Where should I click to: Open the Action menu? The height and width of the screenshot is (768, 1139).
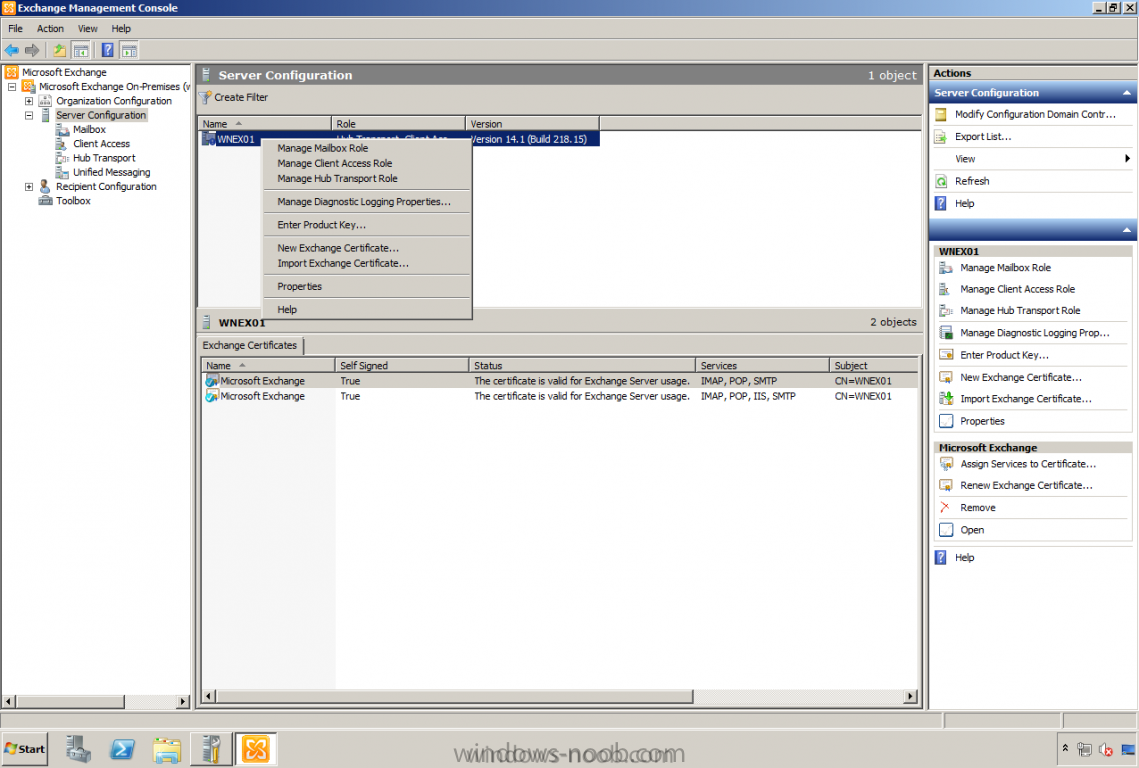tap(50, 28)
